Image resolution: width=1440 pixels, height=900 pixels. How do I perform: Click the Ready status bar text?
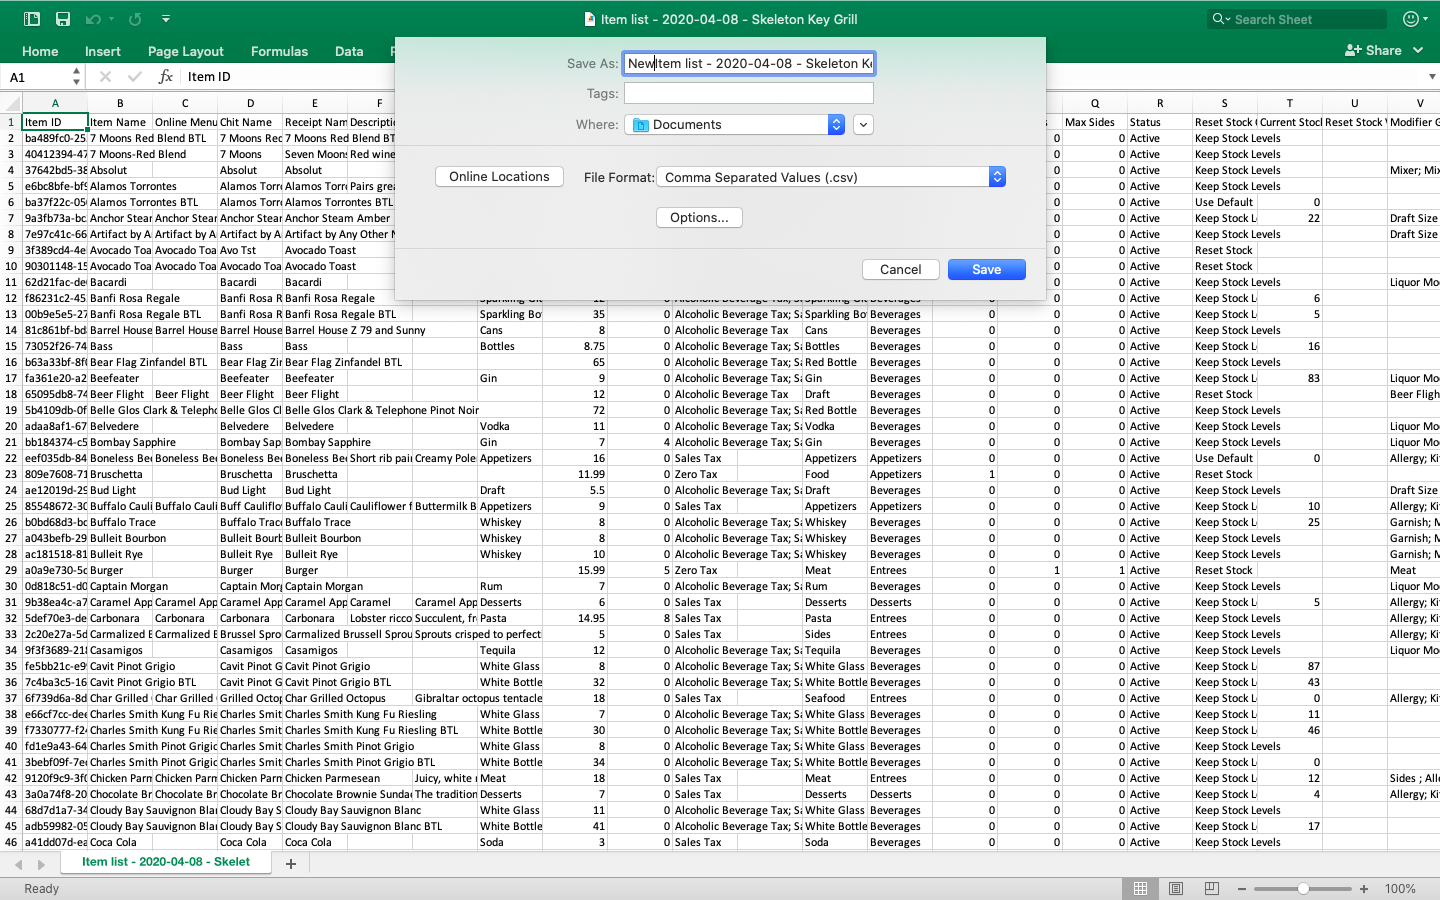41,889
